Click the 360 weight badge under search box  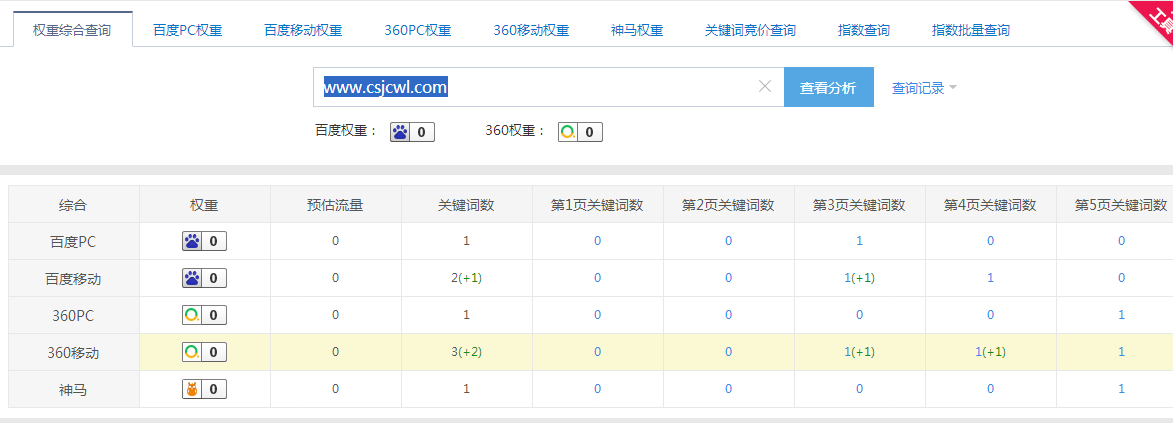pos(580,131)
